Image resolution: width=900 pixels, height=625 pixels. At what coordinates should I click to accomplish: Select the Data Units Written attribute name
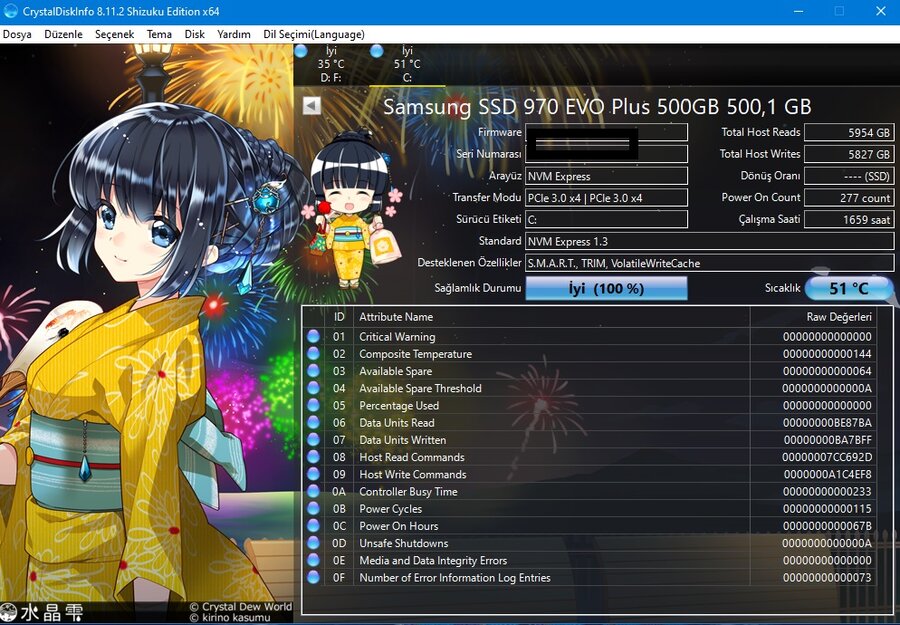[402, 440]
